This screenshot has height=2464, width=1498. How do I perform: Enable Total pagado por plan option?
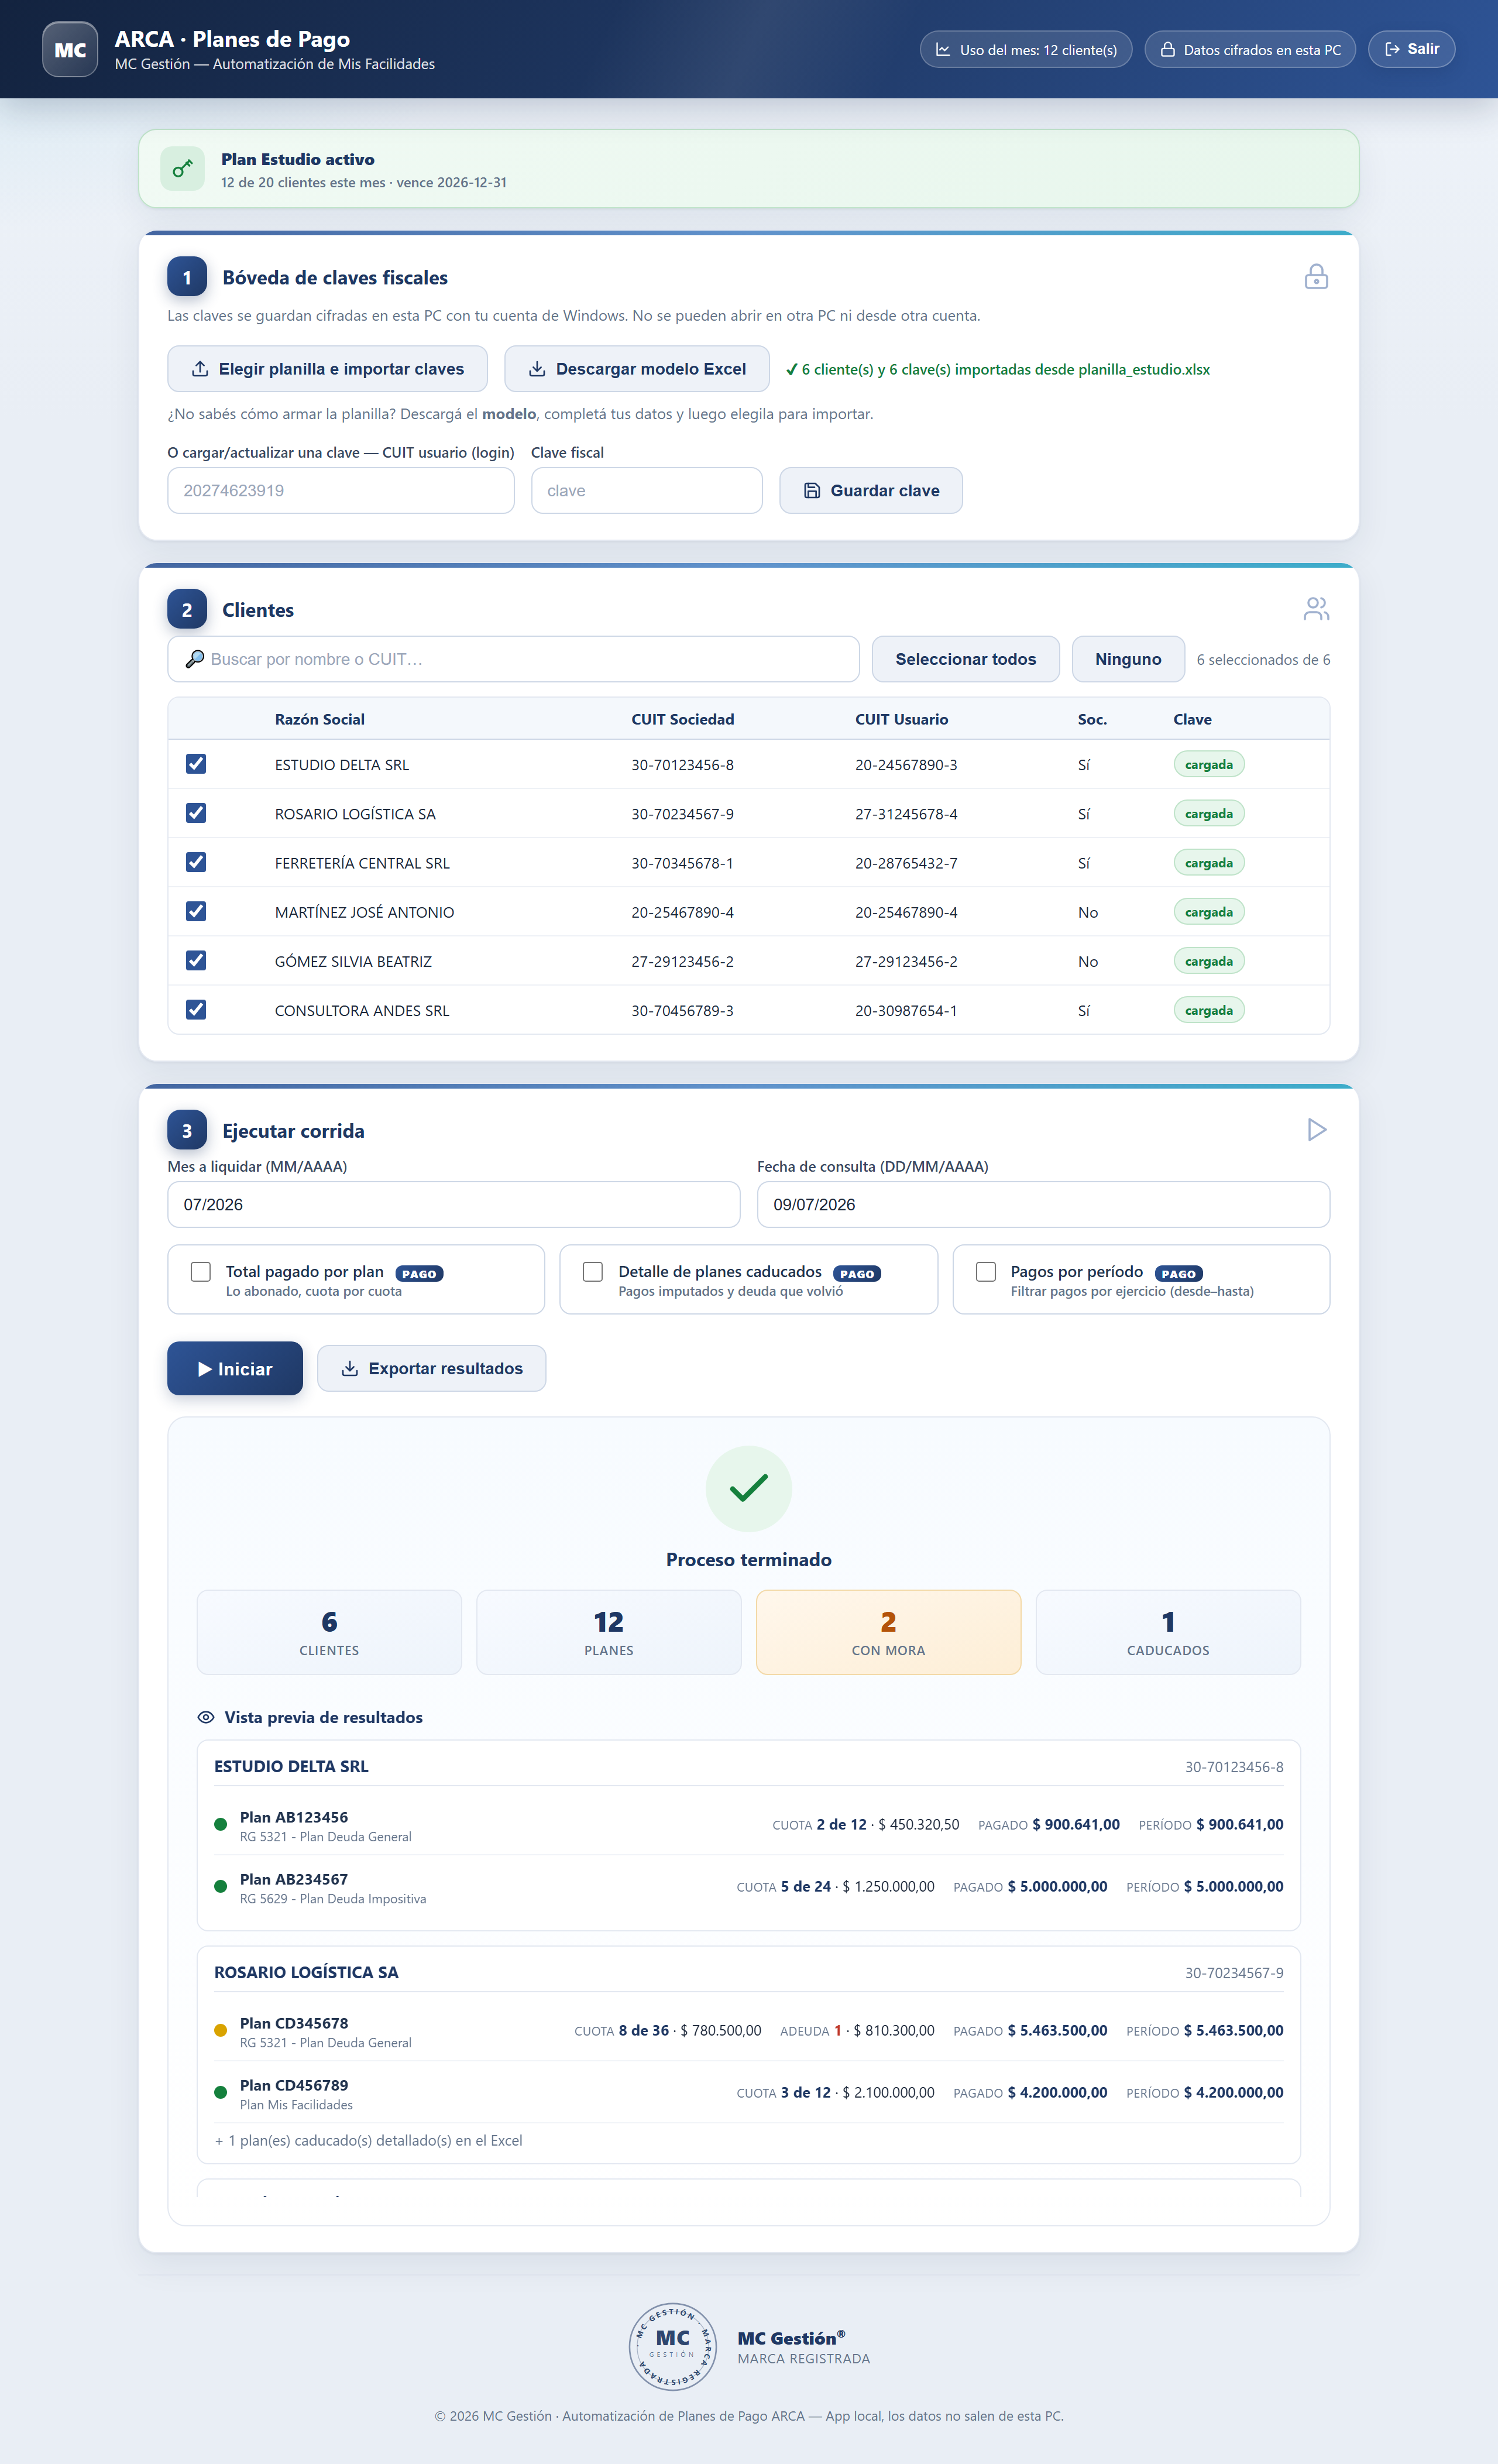click(201, 1272)
